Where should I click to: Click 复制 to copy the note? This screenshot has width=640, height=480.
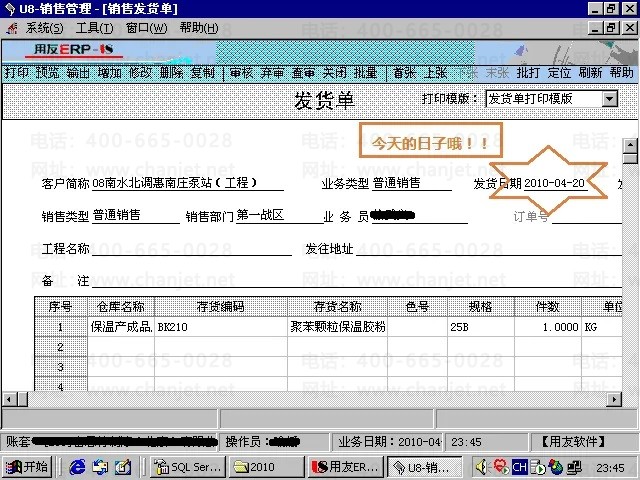[x=202, y=73]
